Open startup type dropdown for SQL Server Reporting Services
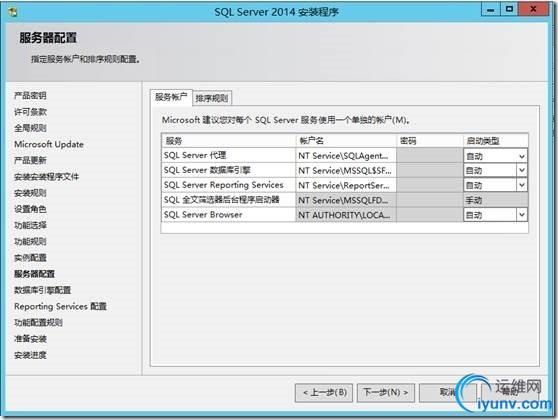 click(x=522, y=185)
